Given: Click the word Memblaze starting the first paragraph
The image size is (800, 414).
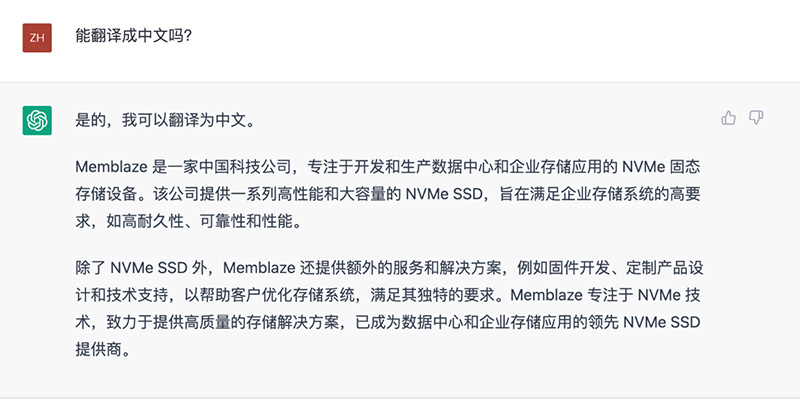Looking at the screenshot, I should (111, 166).
